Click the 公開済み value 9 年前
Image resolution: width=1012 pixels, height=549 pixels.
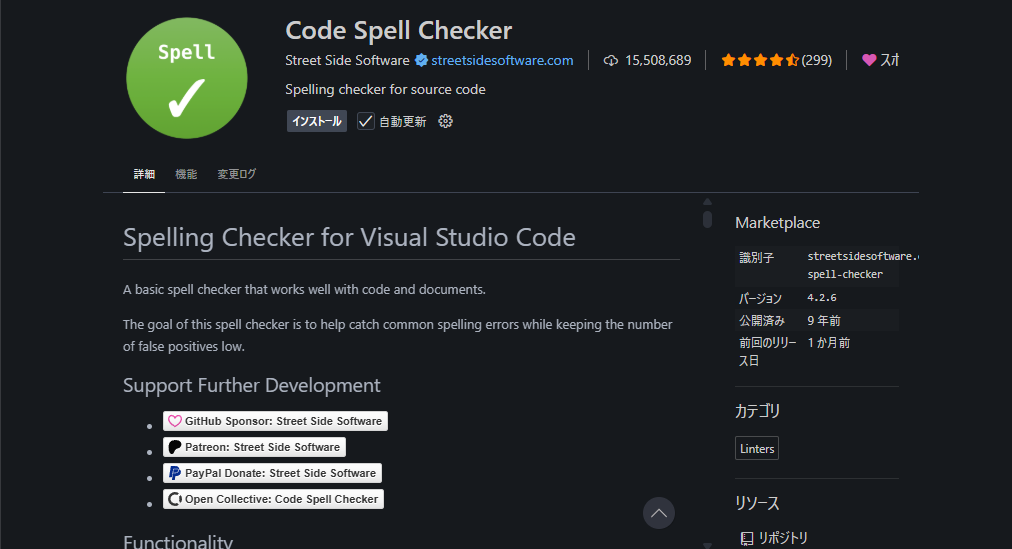(824, 321)
